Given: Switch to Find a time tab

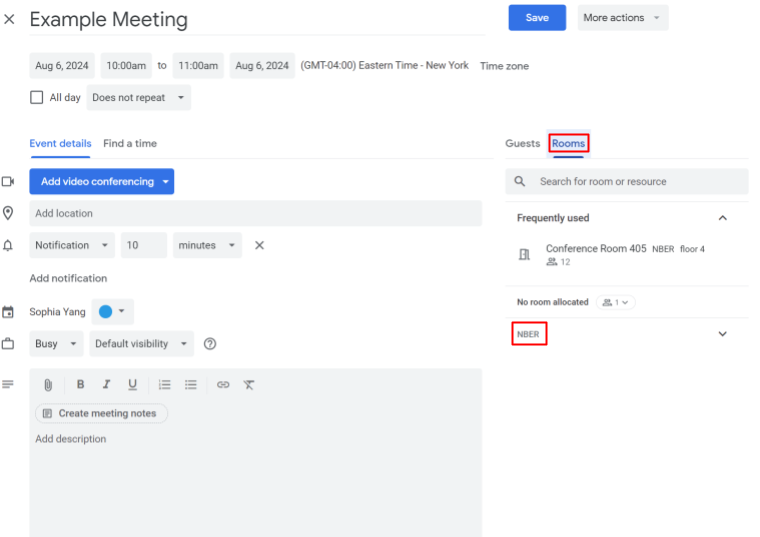Looking at the screenshot, I should click(130, 144).
